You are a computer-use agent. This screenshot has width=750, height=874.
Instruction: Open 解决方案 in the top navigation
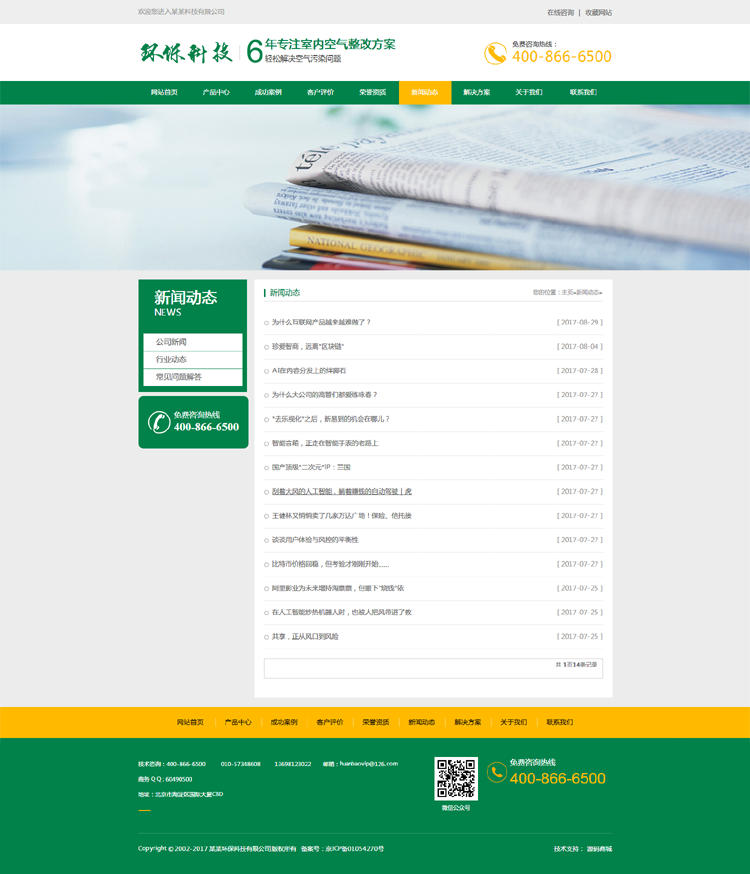pyautogui.click(x=477, y=93)
